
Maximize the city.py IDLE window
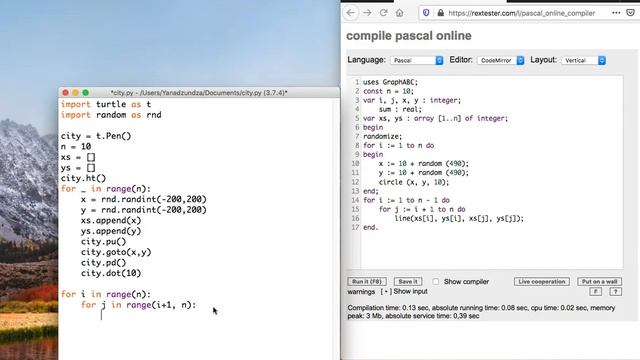click(x=85, y=93)
